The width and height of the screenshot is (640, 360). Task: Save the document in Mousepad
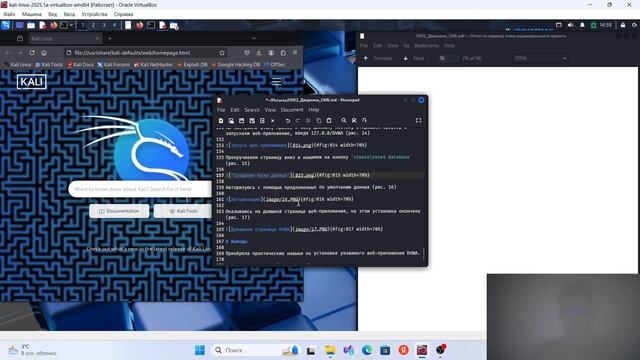[x=242, y=120]
